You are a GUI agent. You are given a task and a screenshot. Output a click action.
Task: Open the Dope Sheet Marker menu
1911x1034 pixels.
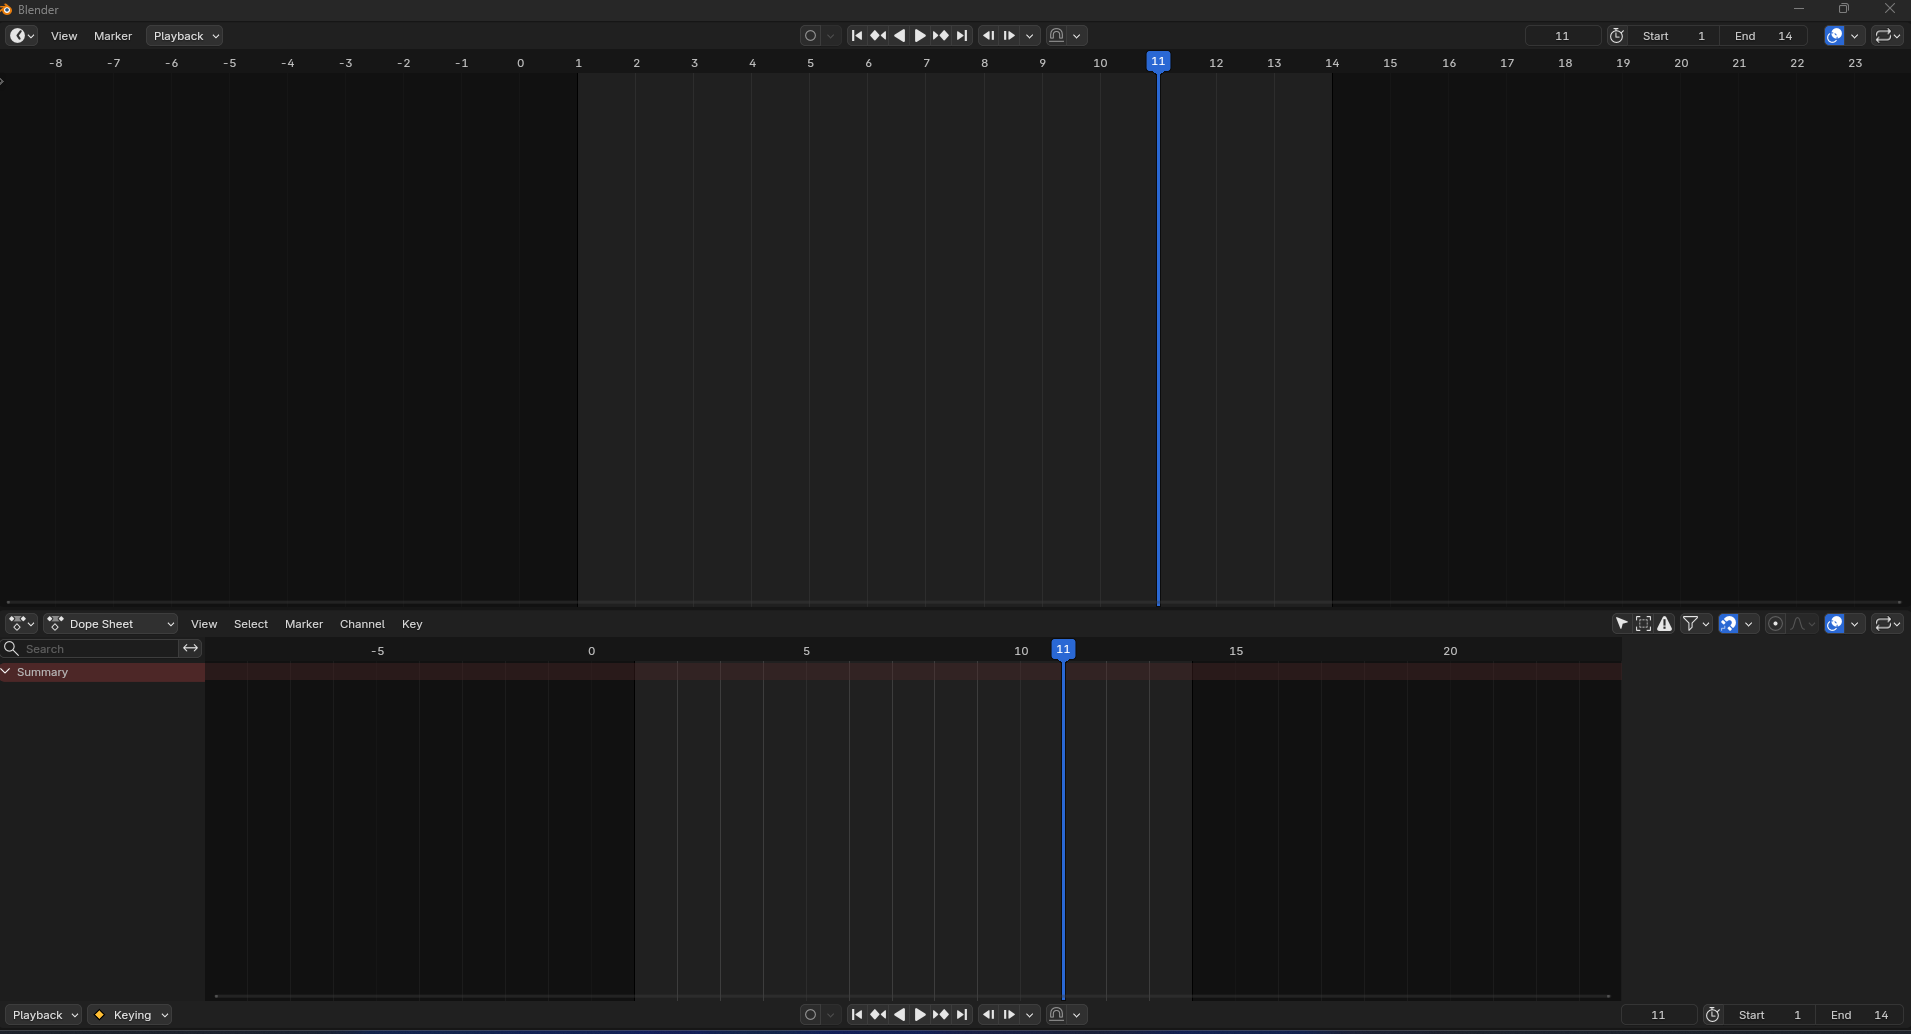click(304, 624)
